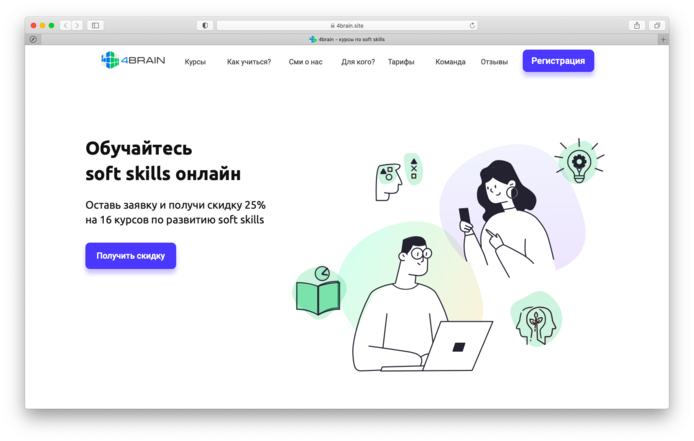Click the Регистрация button
The width and height of the screenshot is (694, 441).
point(558,61)
